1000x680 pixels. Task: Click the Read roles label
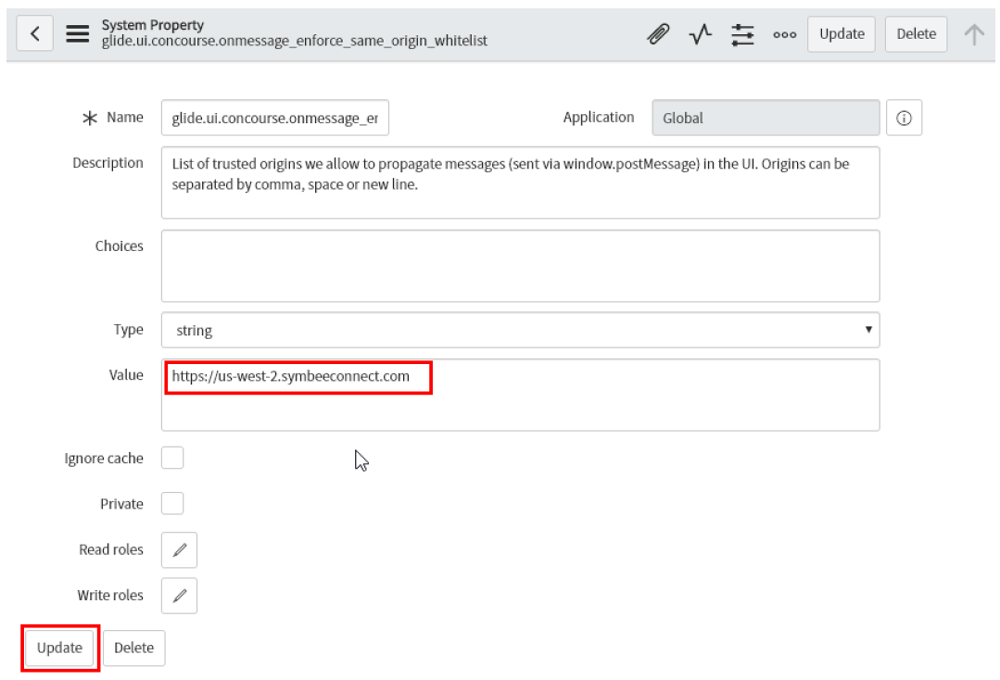(x=111, y=550)
